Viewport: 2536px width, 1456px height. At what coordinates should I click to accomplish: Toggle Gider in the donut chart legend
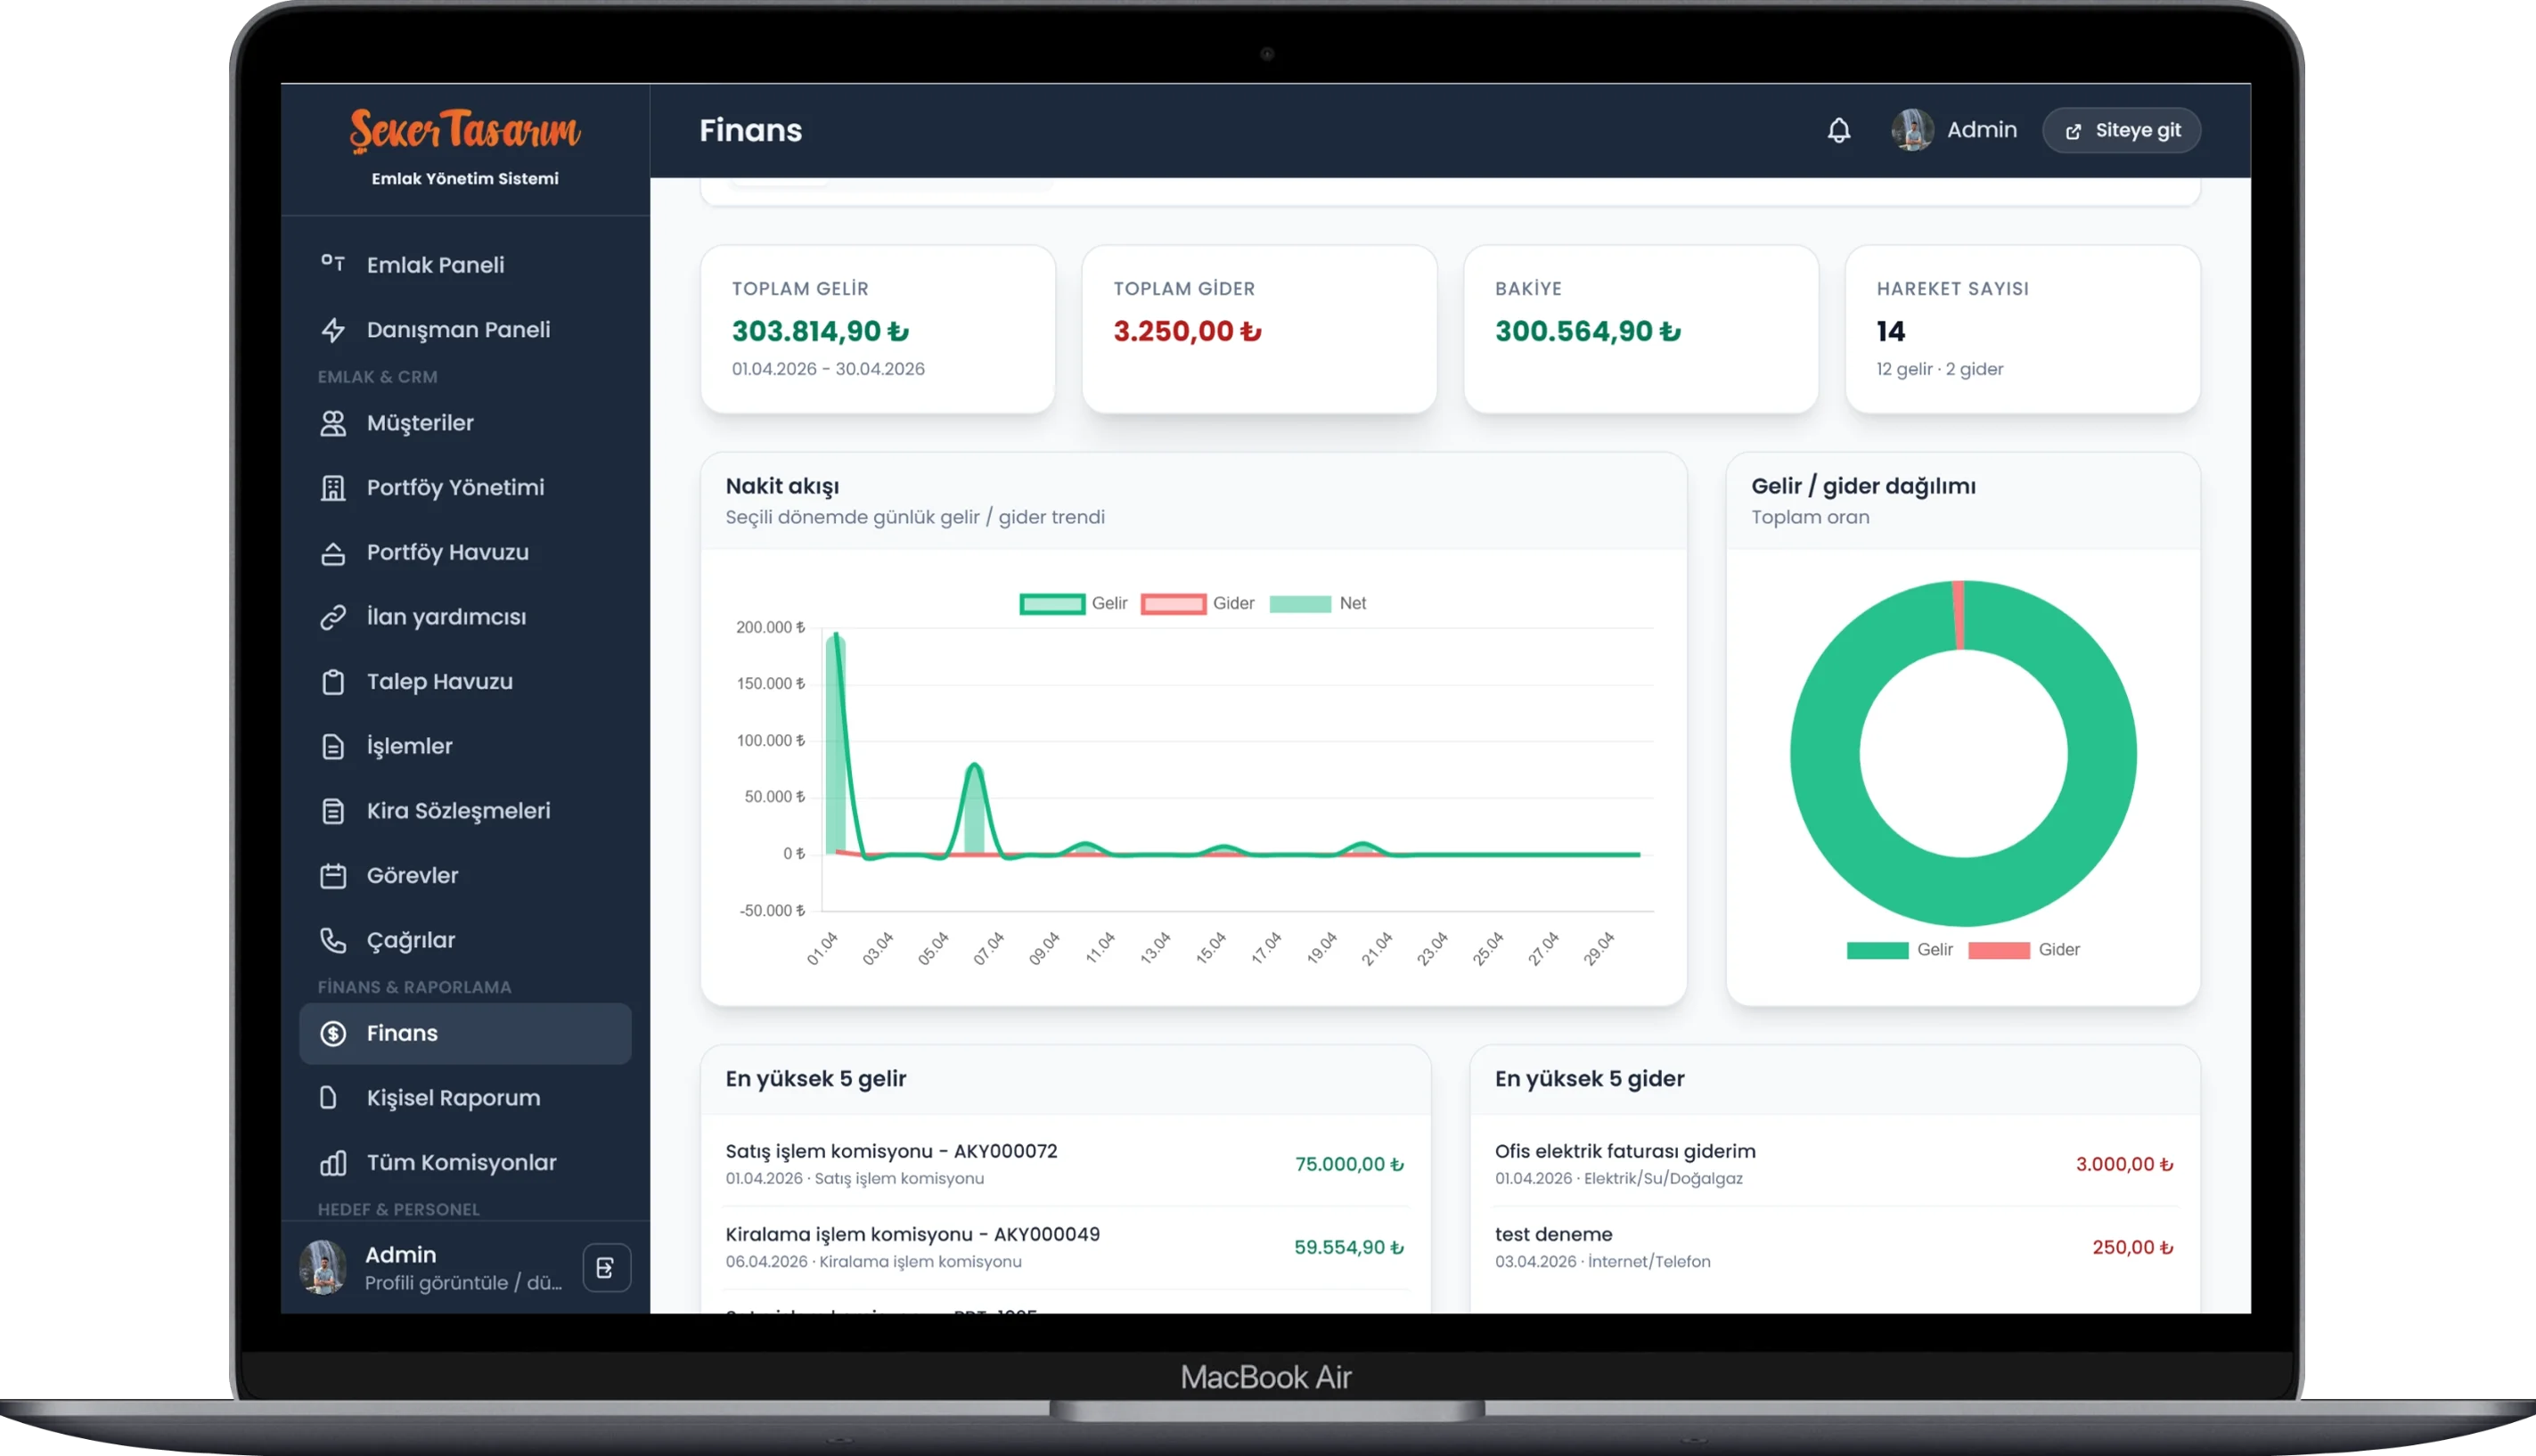click(2023, 950)
